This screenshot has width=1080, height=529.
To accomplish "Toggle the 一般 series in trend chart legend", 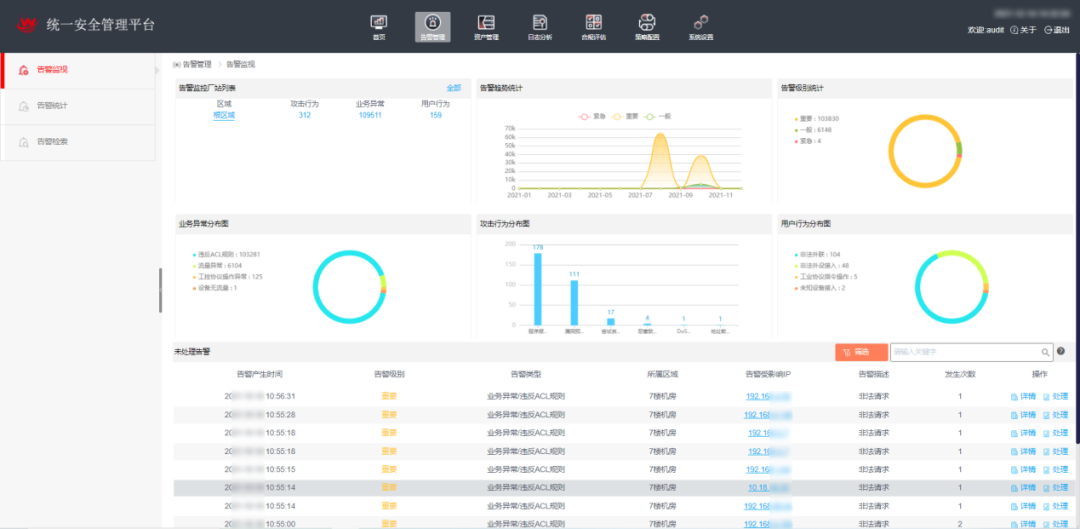I will (x=657, y=116).
